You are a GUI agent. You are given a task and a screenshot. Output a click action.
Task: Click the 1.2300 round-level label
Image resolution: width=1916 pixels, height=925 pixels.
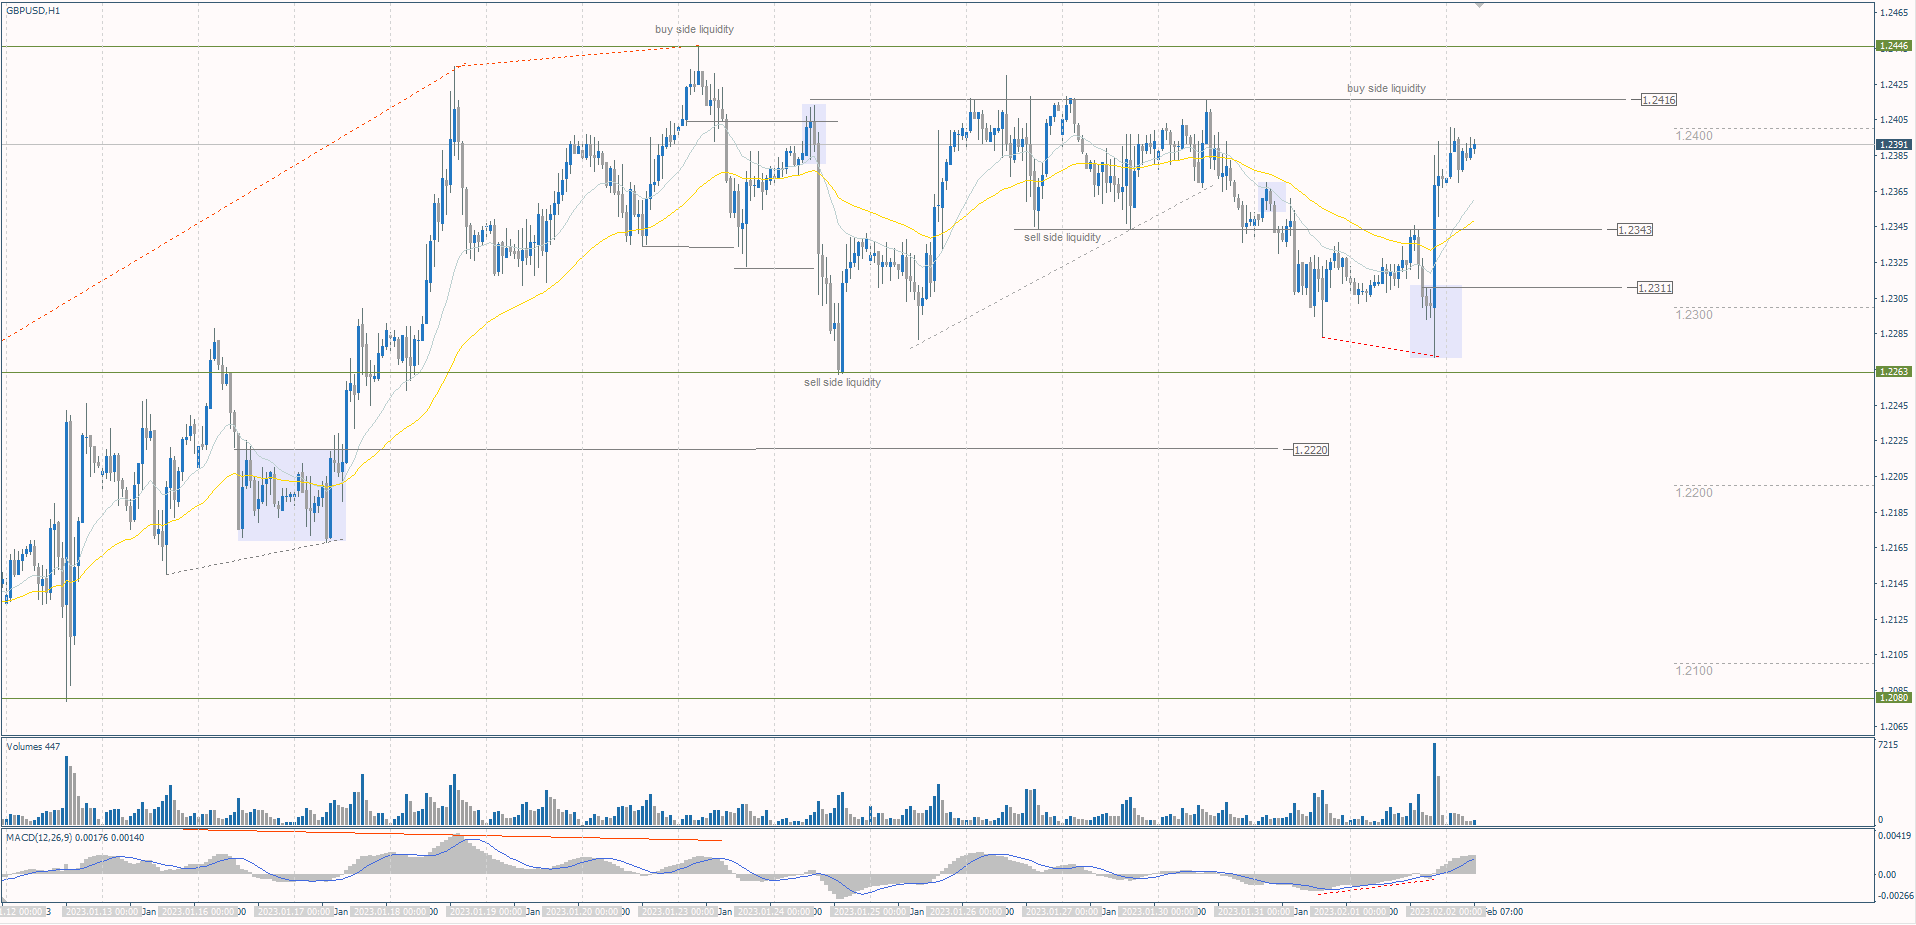(x=1694, y=315)
